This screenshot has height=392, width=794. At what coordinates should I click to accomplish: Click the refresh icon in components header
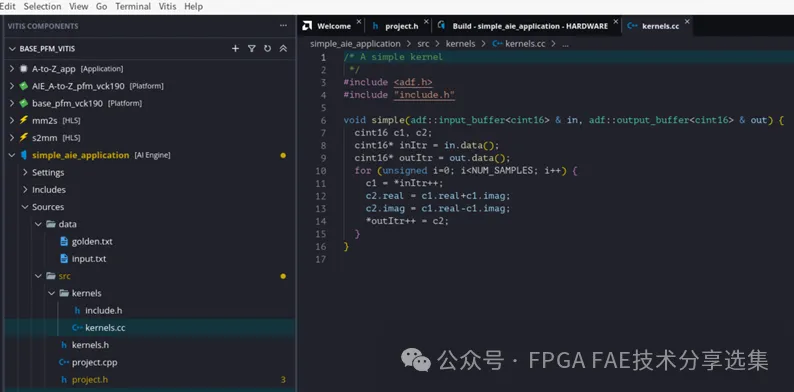pos(267,49)
